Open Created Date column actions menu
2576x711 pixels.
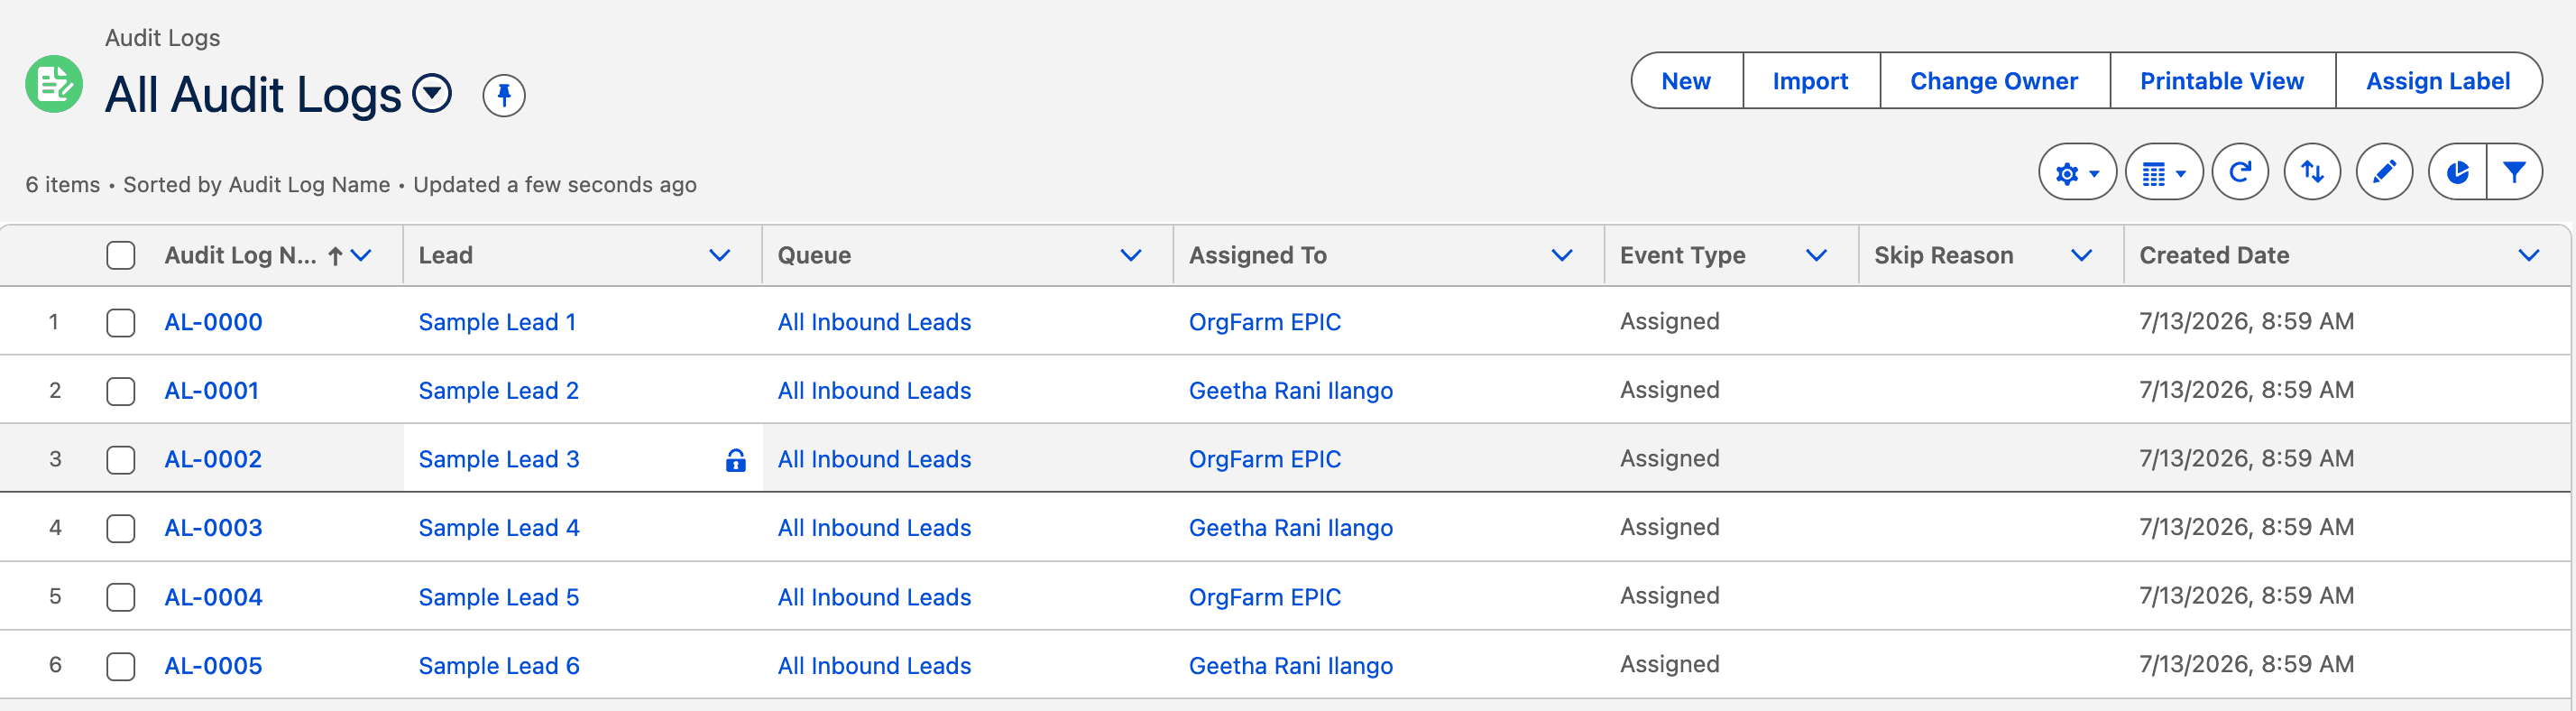(2528, 255)
